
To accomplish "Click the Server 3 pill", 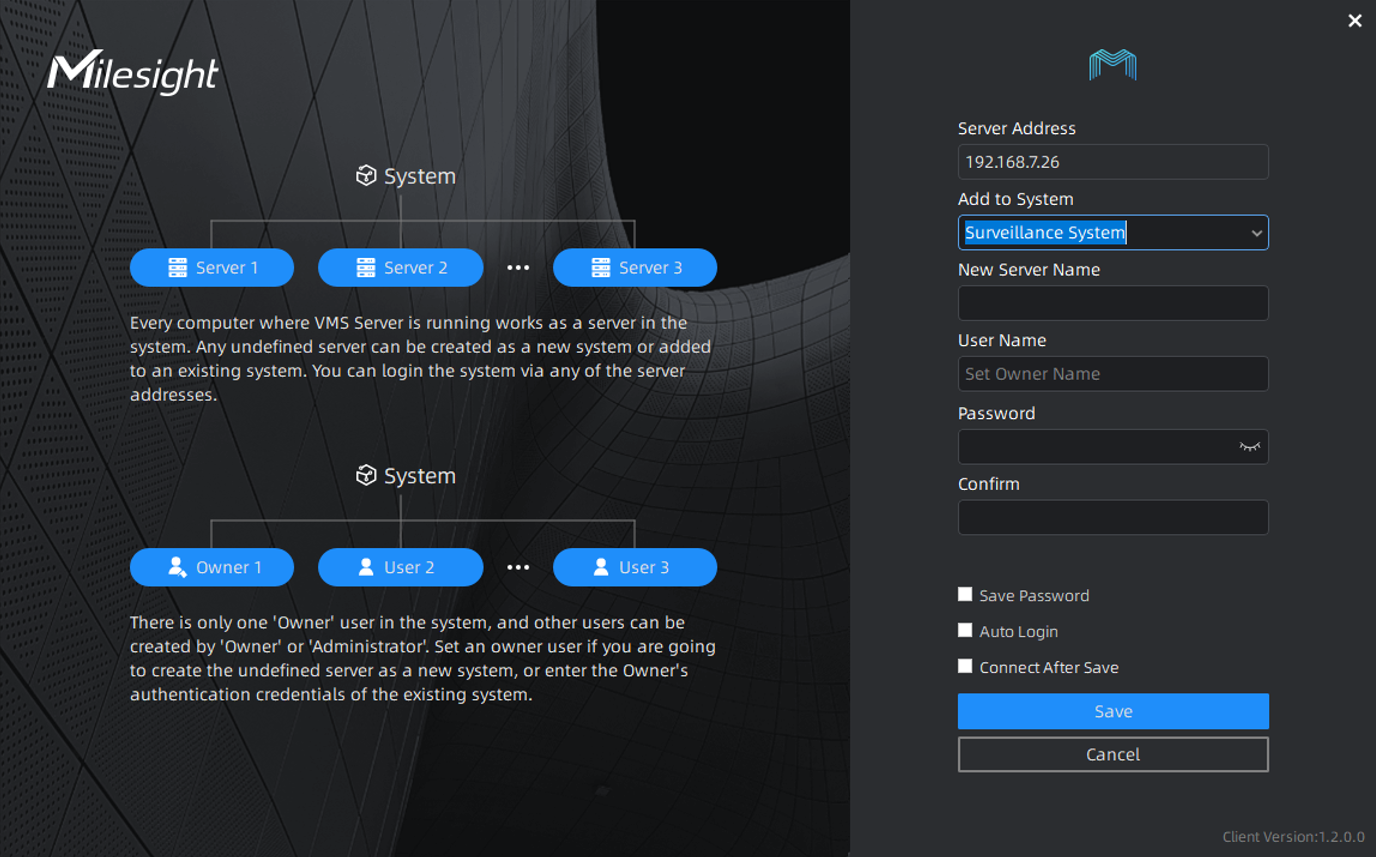I will tap(635, 267).
